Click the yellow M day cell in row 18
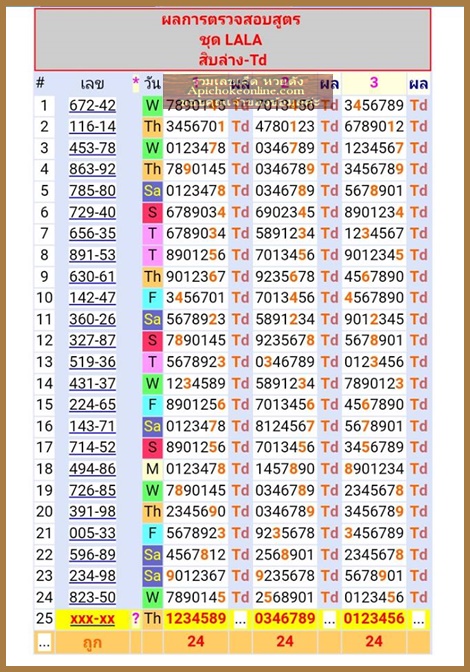 (152, 469)
